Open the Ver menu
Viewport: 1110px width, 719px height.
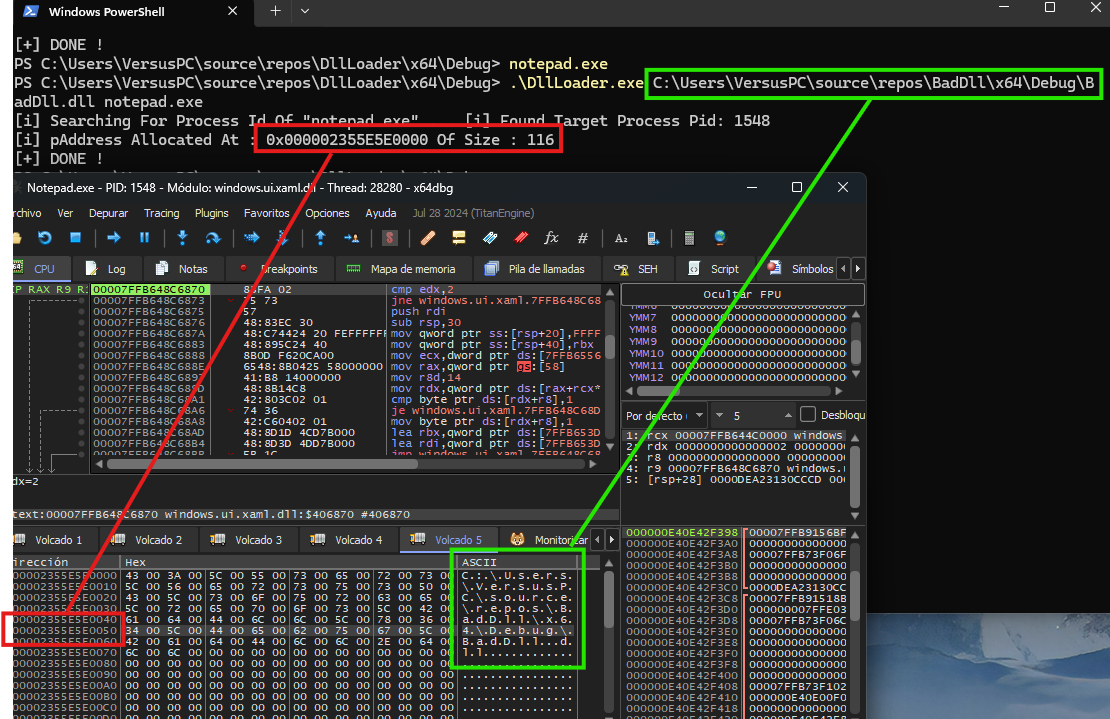point(65,213)
